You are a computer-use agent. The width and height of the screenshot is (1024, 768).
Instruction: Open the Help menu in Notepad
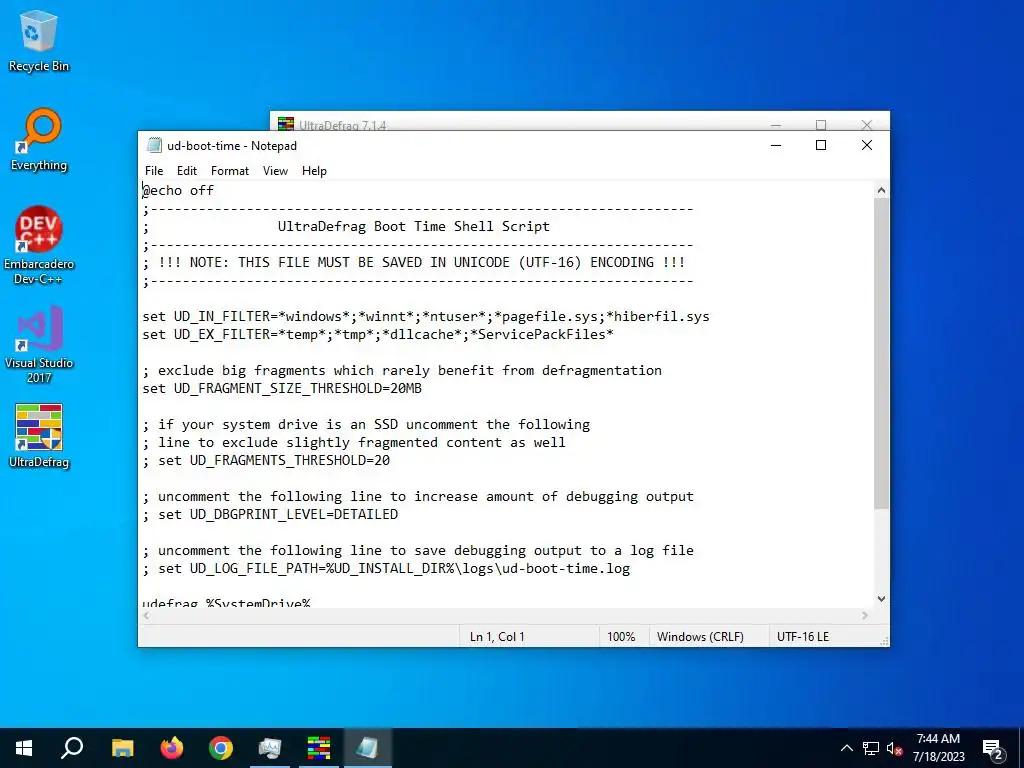click(314, 170)
